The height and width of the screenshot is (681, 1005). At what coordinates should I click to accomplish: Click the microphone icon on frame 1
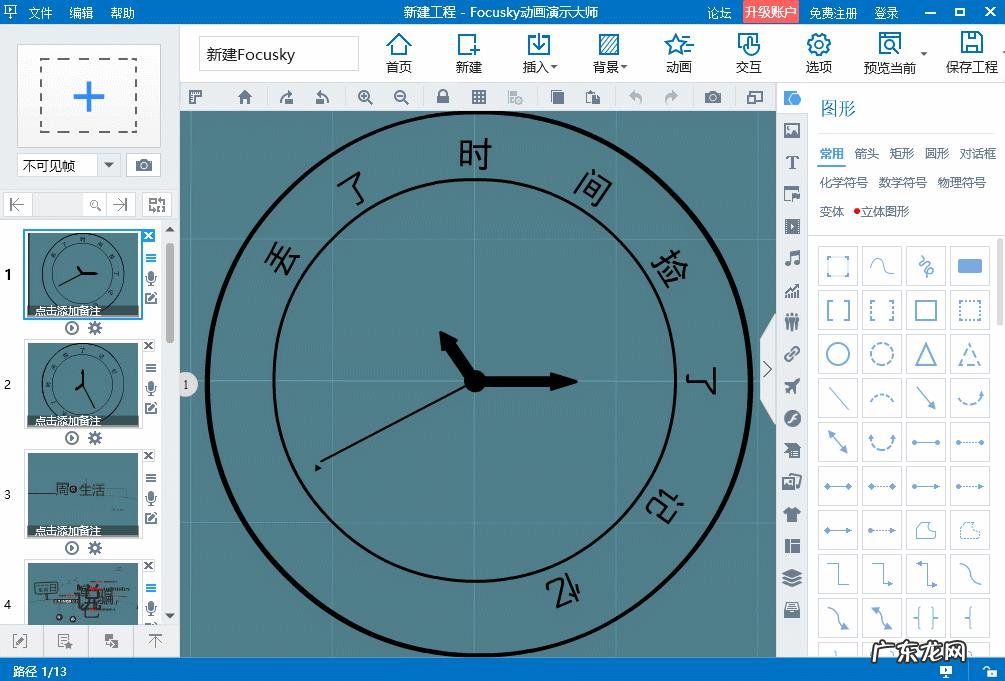coord(151,278)
